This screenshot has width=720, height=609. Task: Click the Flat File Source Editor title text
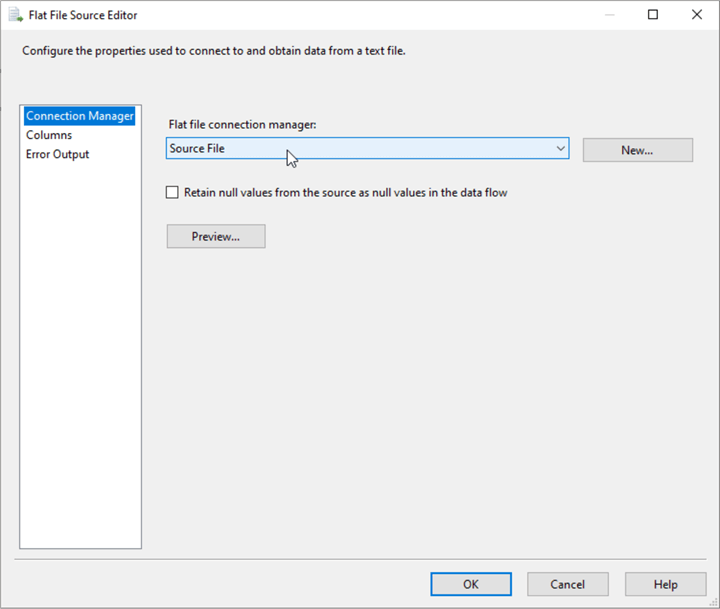tap(83, 15)
